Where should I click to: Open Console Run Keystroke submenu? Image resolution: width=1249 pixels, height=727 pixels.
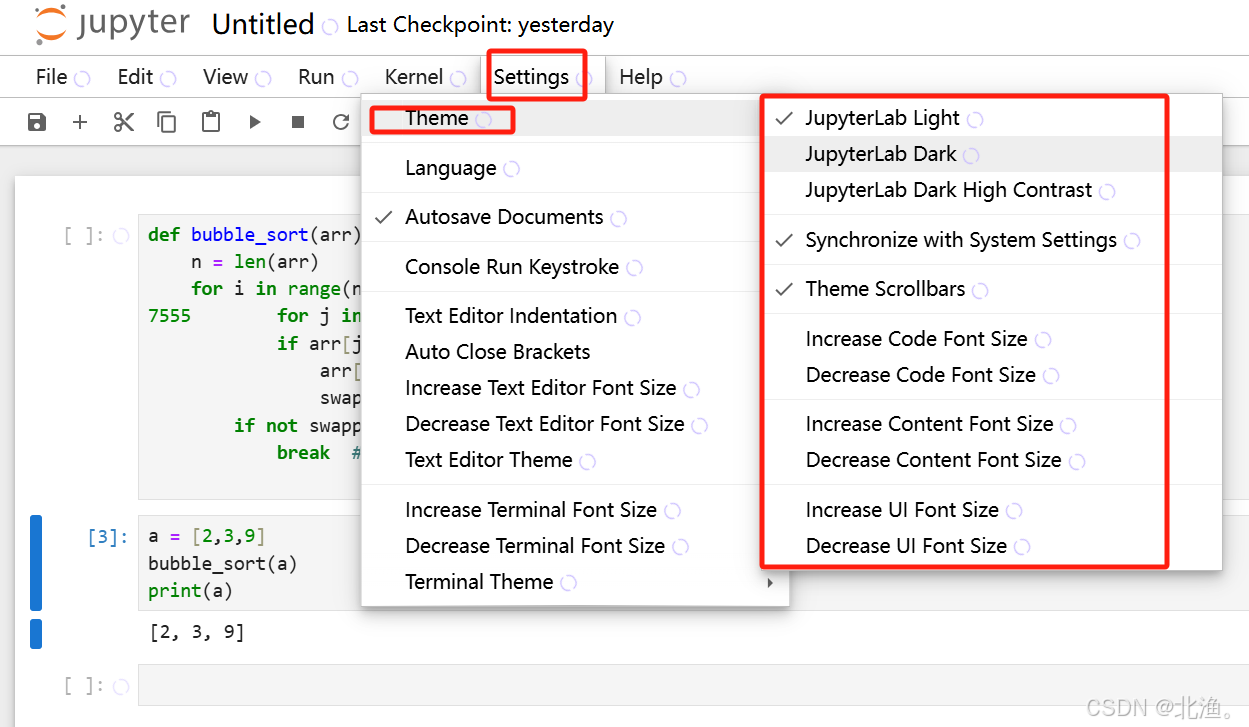click(x=575, y=267)
